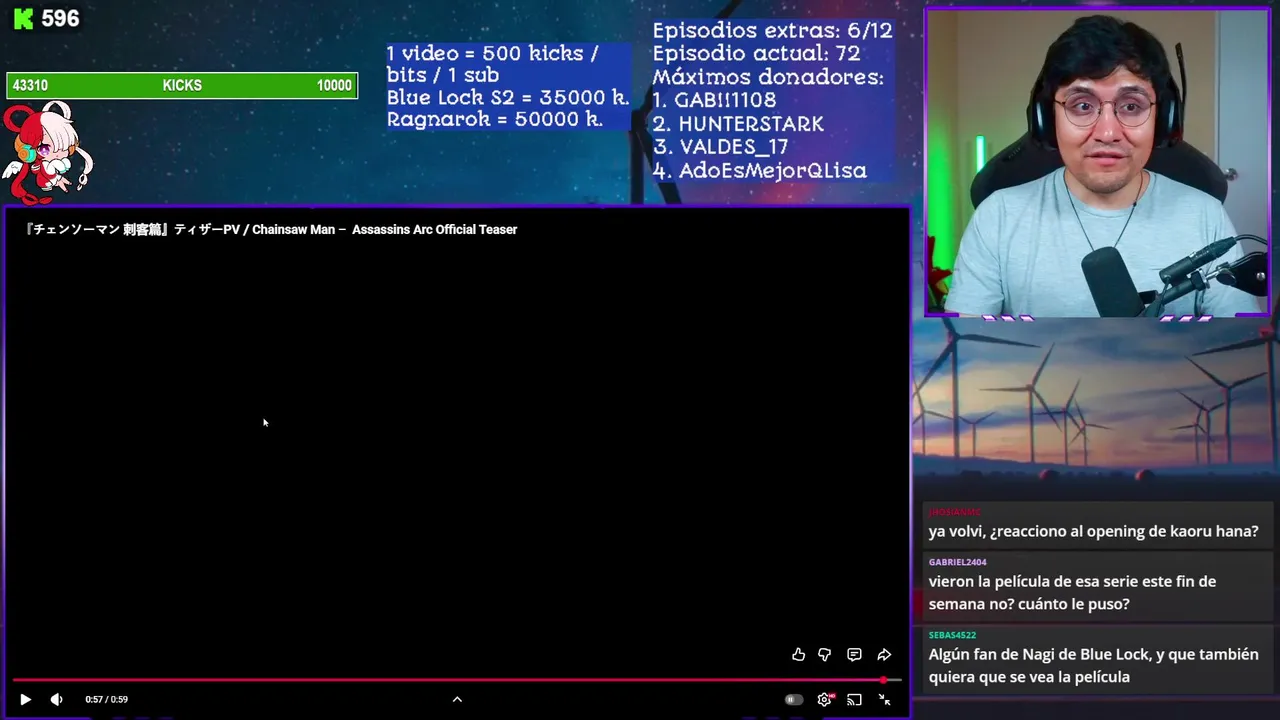Click 'Episodios extras: 6/12' text
Screen dimensions: 1280x720
click(772, 31)
